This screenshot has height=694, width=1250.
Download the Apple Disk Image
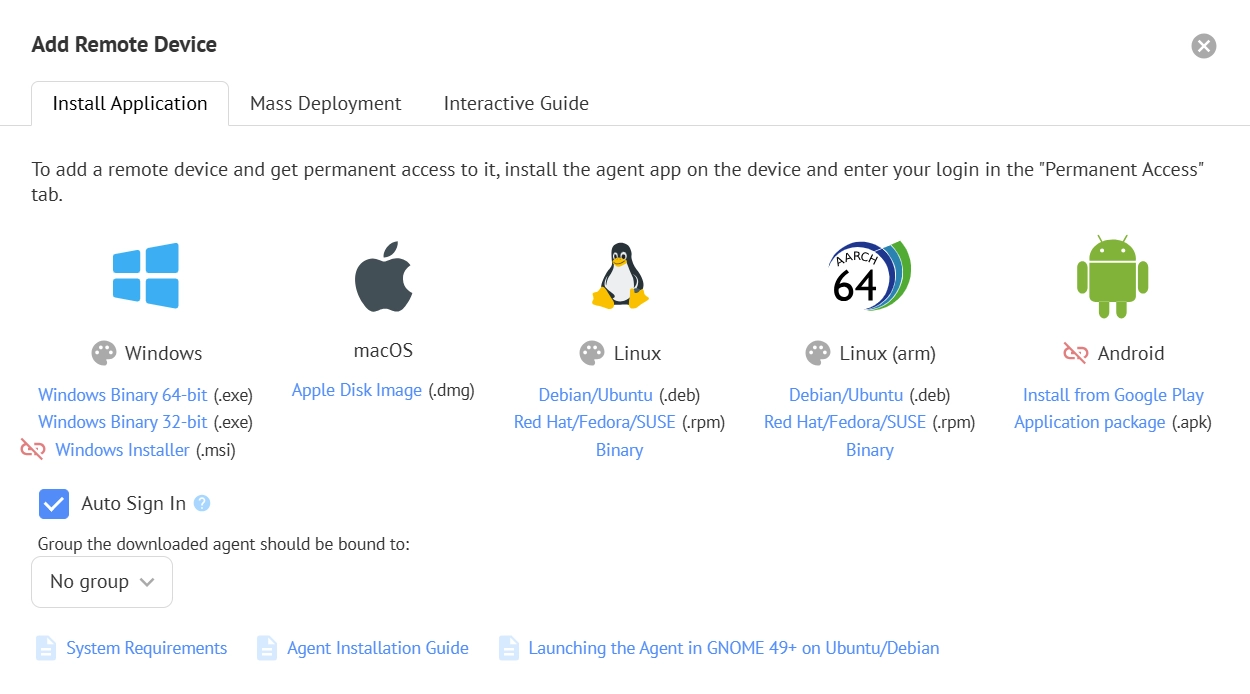click(357, 390)
